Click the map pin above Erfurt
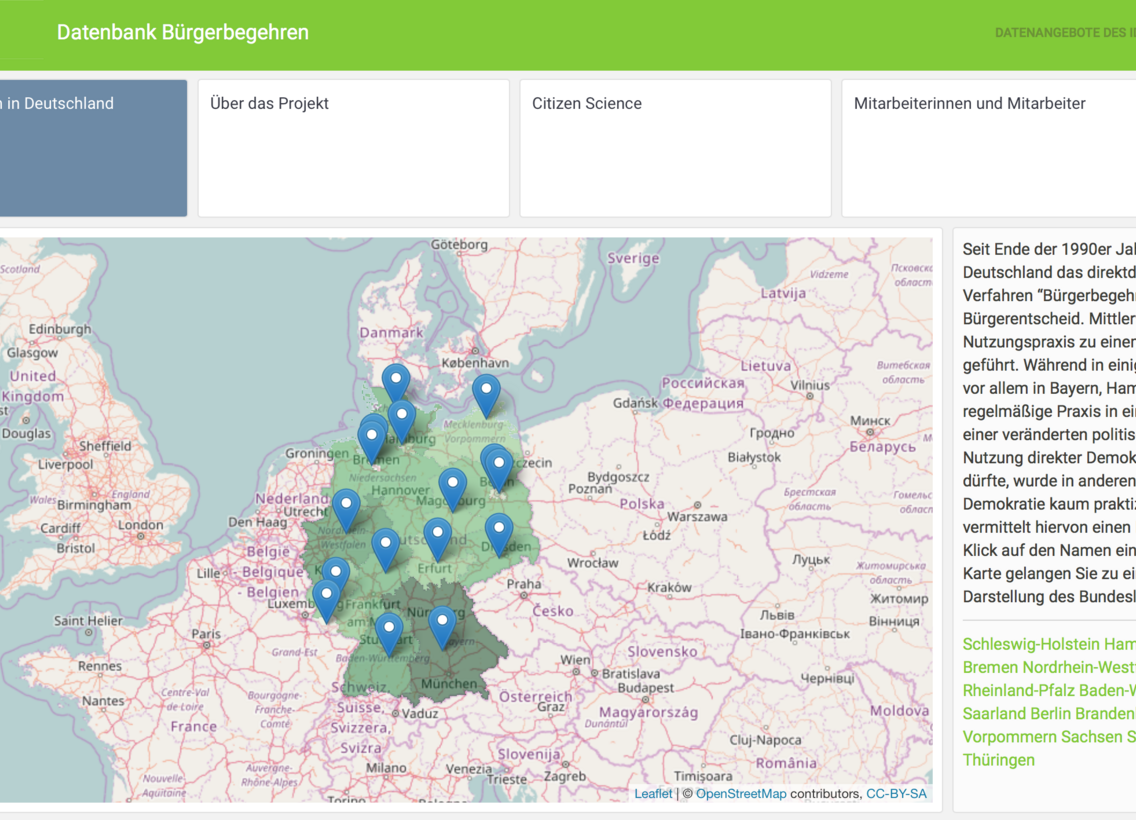The height and width of the screenshot is (820, 1136). pyautogui.click(x=438, y=538)
